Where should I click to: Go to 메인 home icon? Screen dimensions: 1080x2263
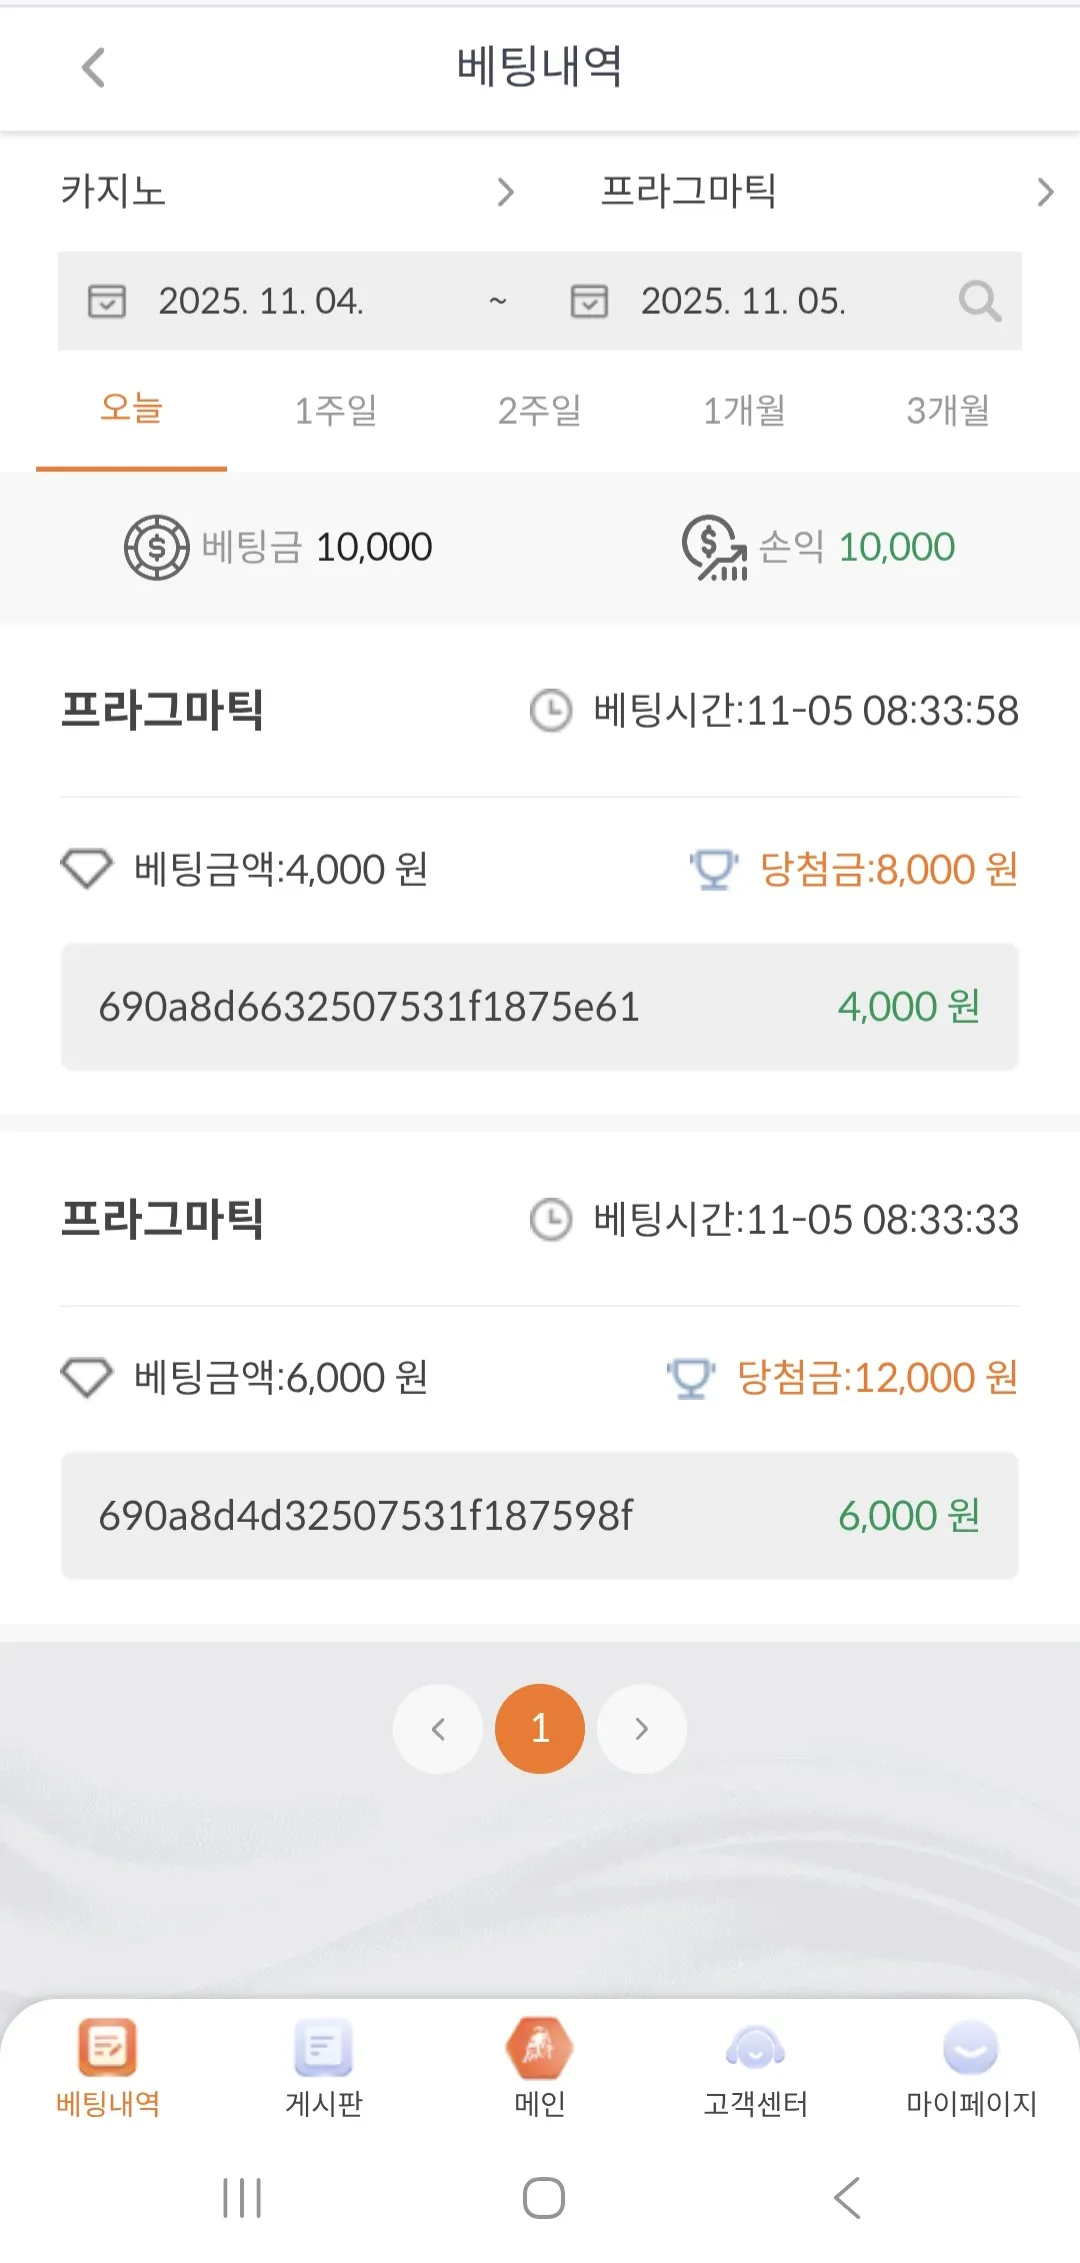(x=540, y=2048)
